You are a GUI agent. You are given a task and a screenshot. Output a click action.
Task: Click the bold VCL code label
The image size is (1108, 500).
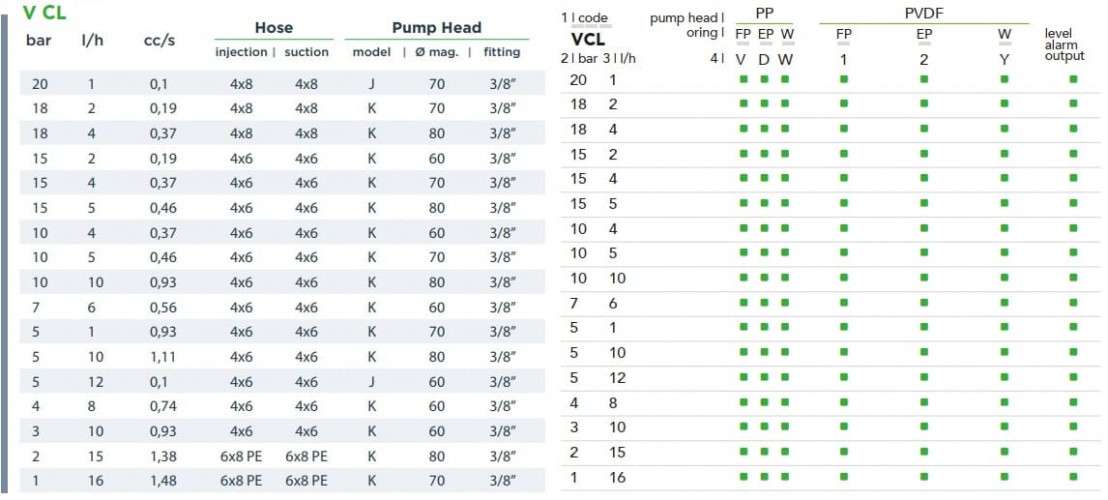point(587,40)
